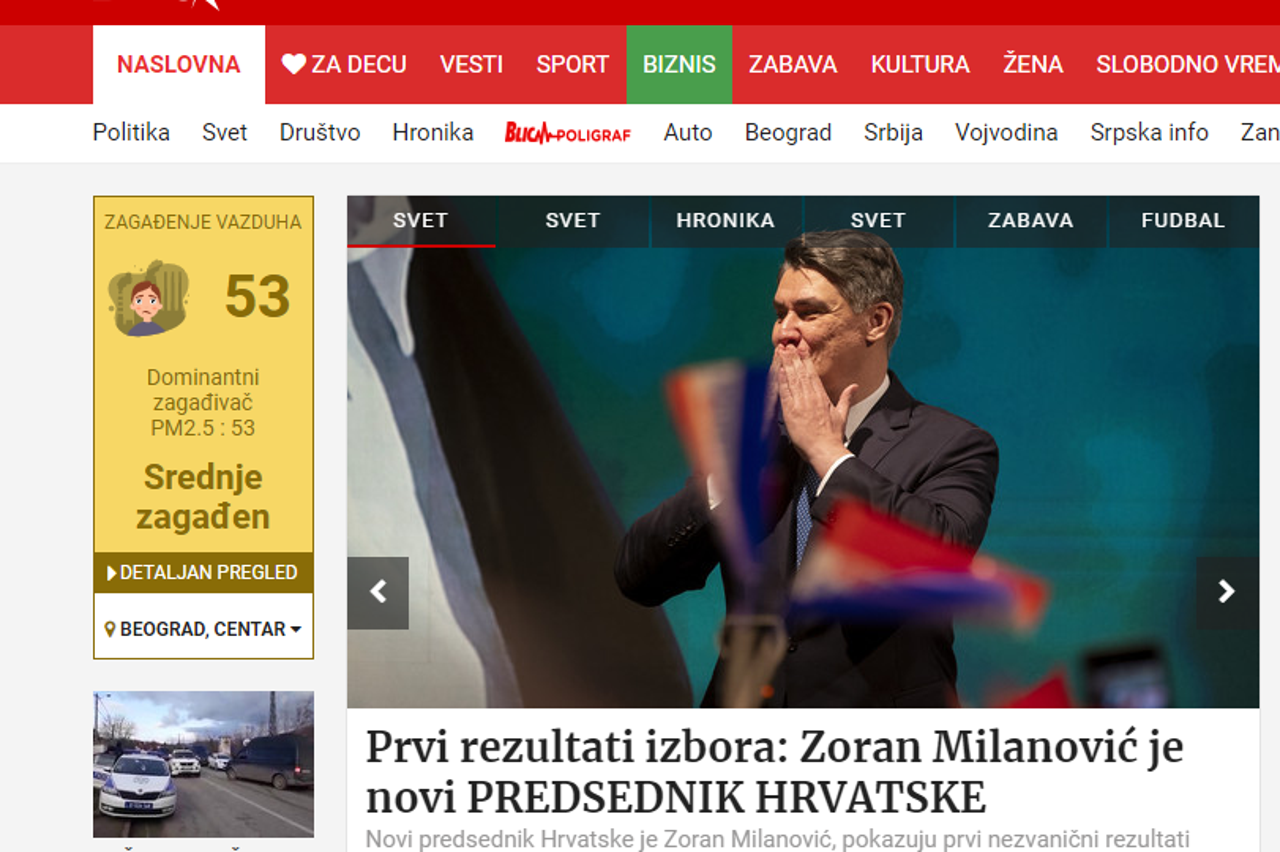This screenshot has width=1280, height=852.
Task: Click the air pollution face icon
Action: [x=148, y=298]
